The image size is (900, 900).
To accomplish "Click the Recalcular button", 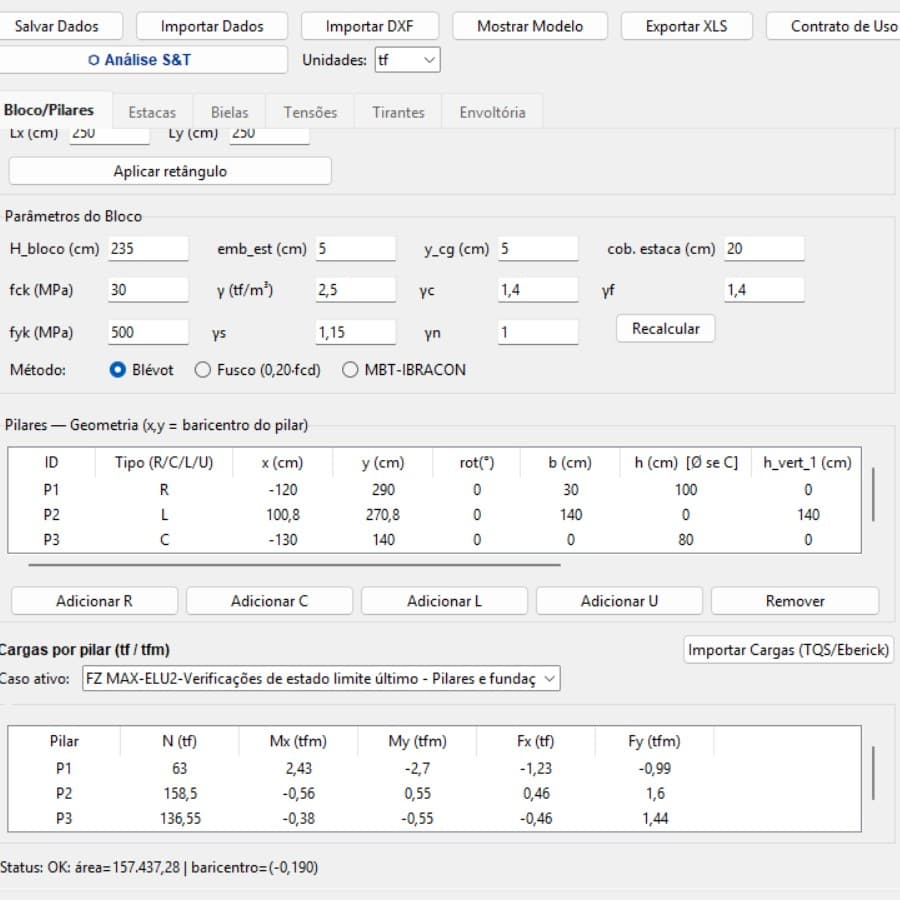I will pyautogui.click(x=666, y=329).
